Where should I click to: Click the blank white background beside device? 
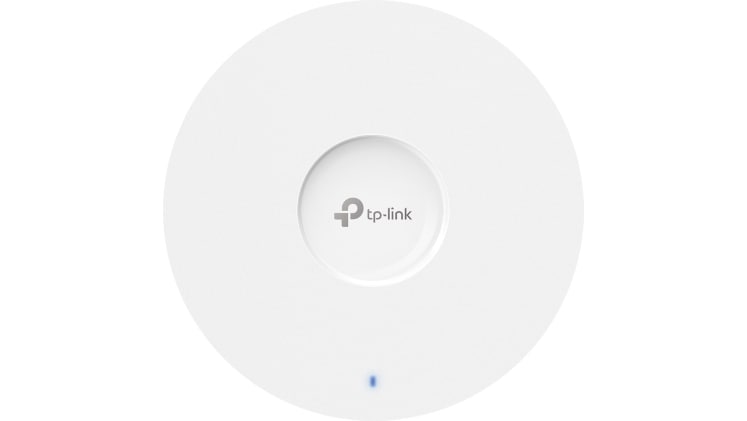pos(81,210)
